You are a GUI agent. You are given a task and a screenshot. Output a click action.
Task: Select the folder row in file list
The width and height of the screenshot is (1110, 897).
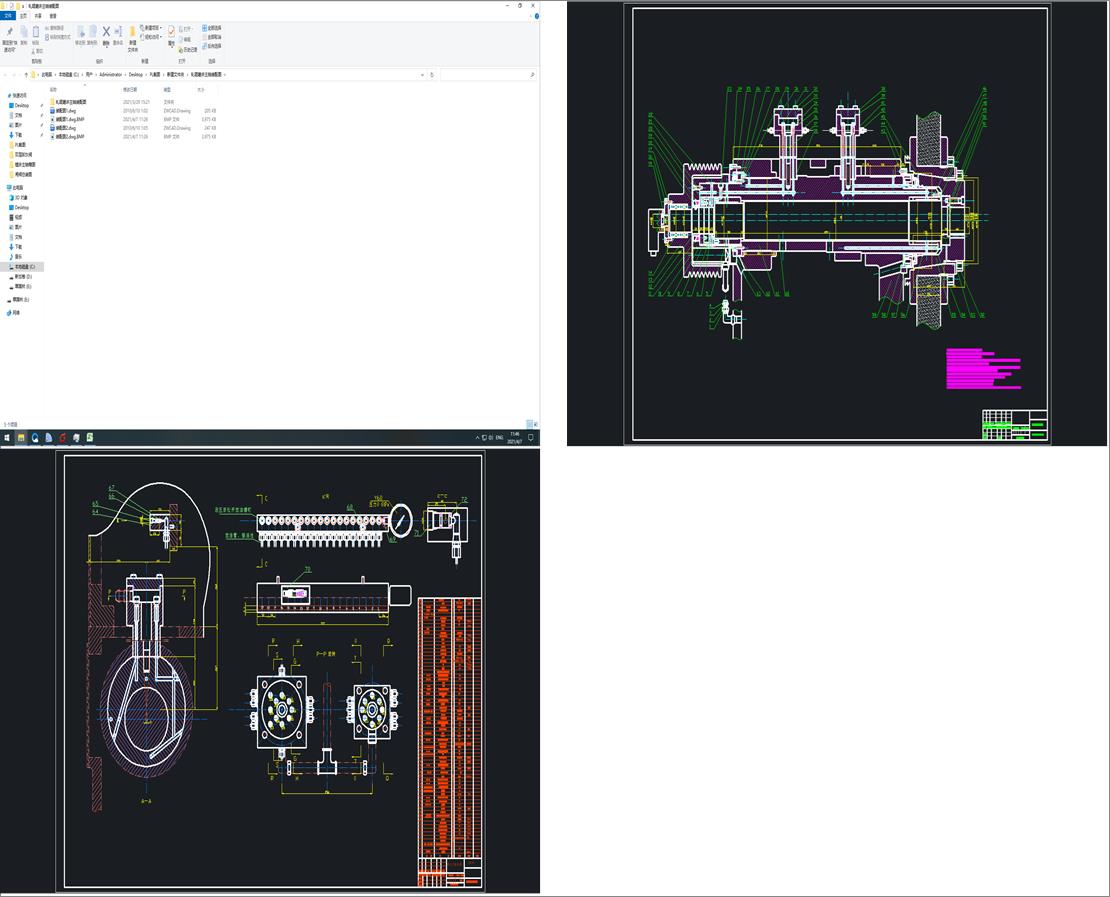pyautogui.click(x=133, y=102)
